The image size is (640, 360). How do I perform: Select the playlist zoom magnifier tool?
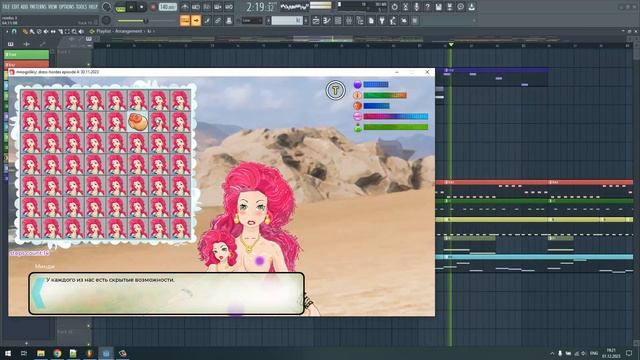(x=74, y=31)
